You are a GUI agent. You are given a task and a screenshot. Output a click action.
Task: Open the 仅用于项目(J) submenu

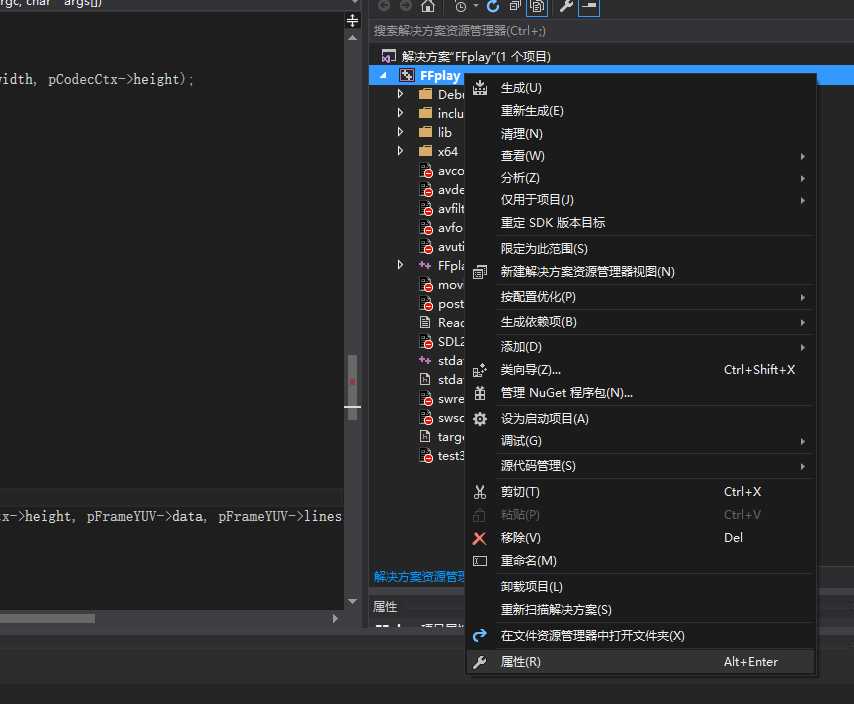(x=640, y=200)
